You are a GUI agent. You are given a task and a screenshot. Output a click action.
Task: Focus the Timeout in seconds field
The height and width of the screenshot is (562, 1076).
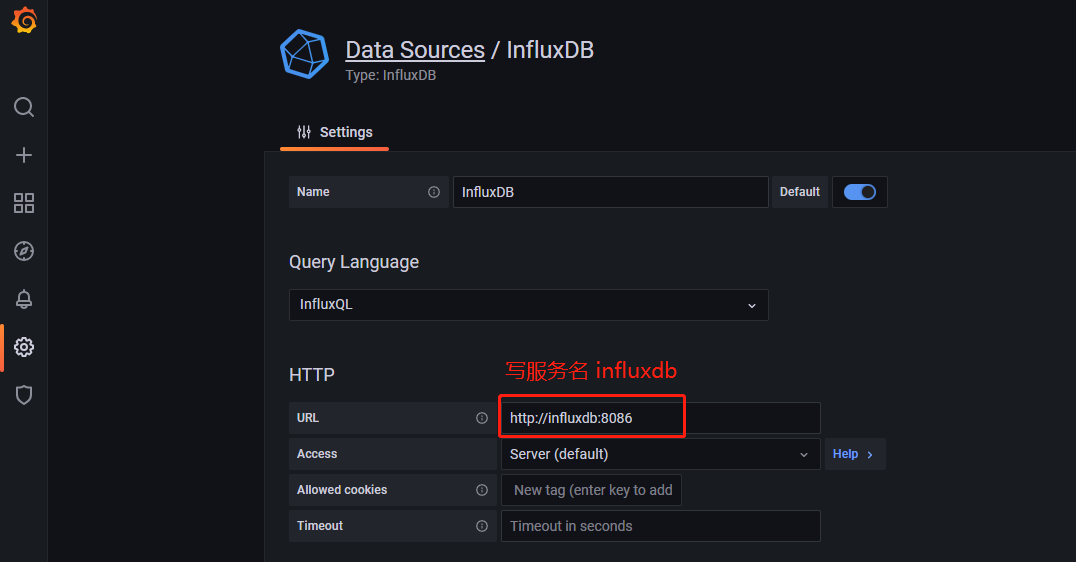661,526
